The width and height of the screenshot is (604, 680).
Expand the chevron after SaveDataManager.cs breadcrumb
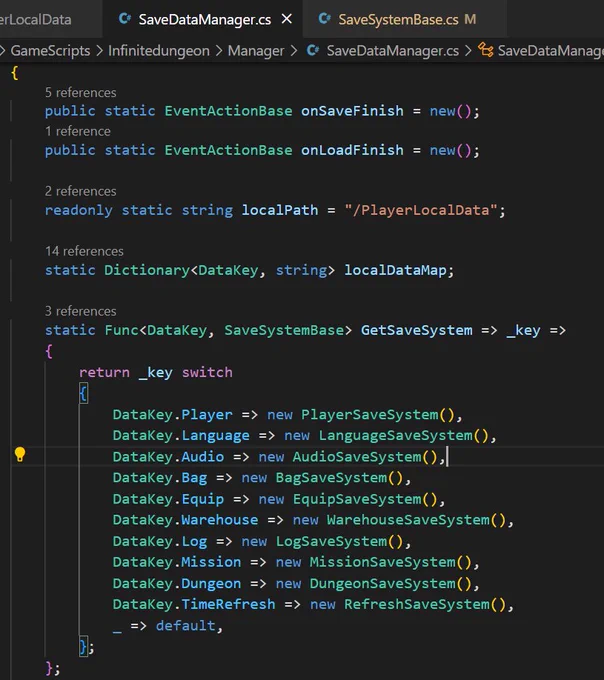[468, 51]
